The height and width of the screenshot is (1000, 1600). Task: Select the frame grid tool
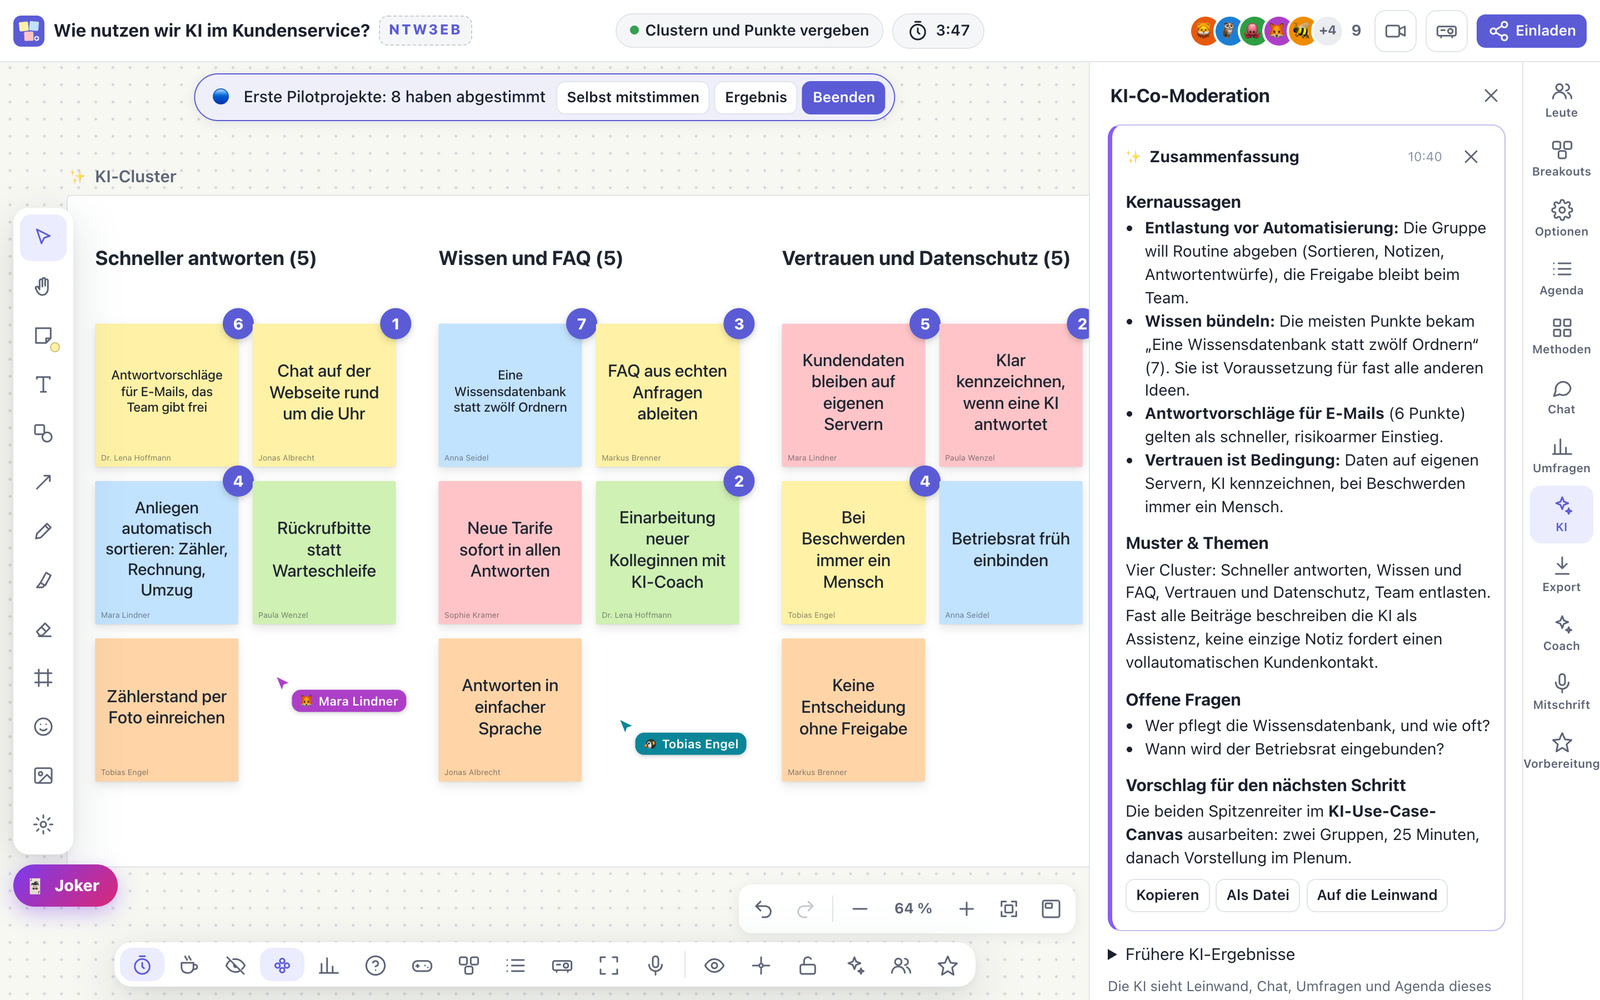coord(43,678)
